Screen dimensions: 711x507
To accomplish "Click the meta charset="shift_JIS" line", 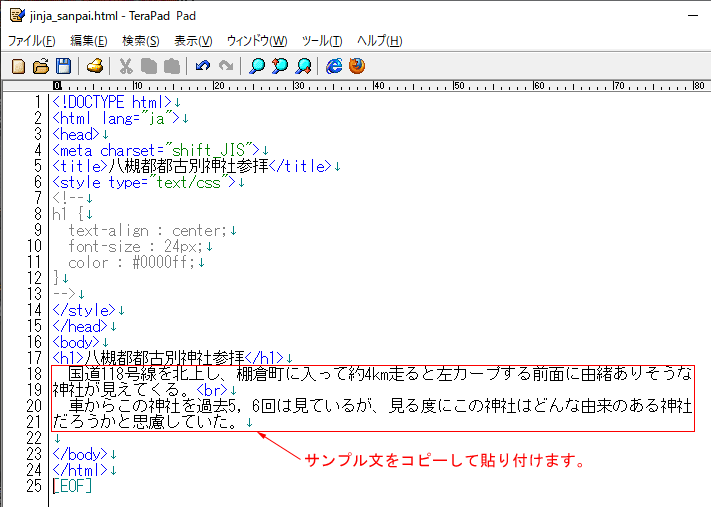I will click(156, 150).
